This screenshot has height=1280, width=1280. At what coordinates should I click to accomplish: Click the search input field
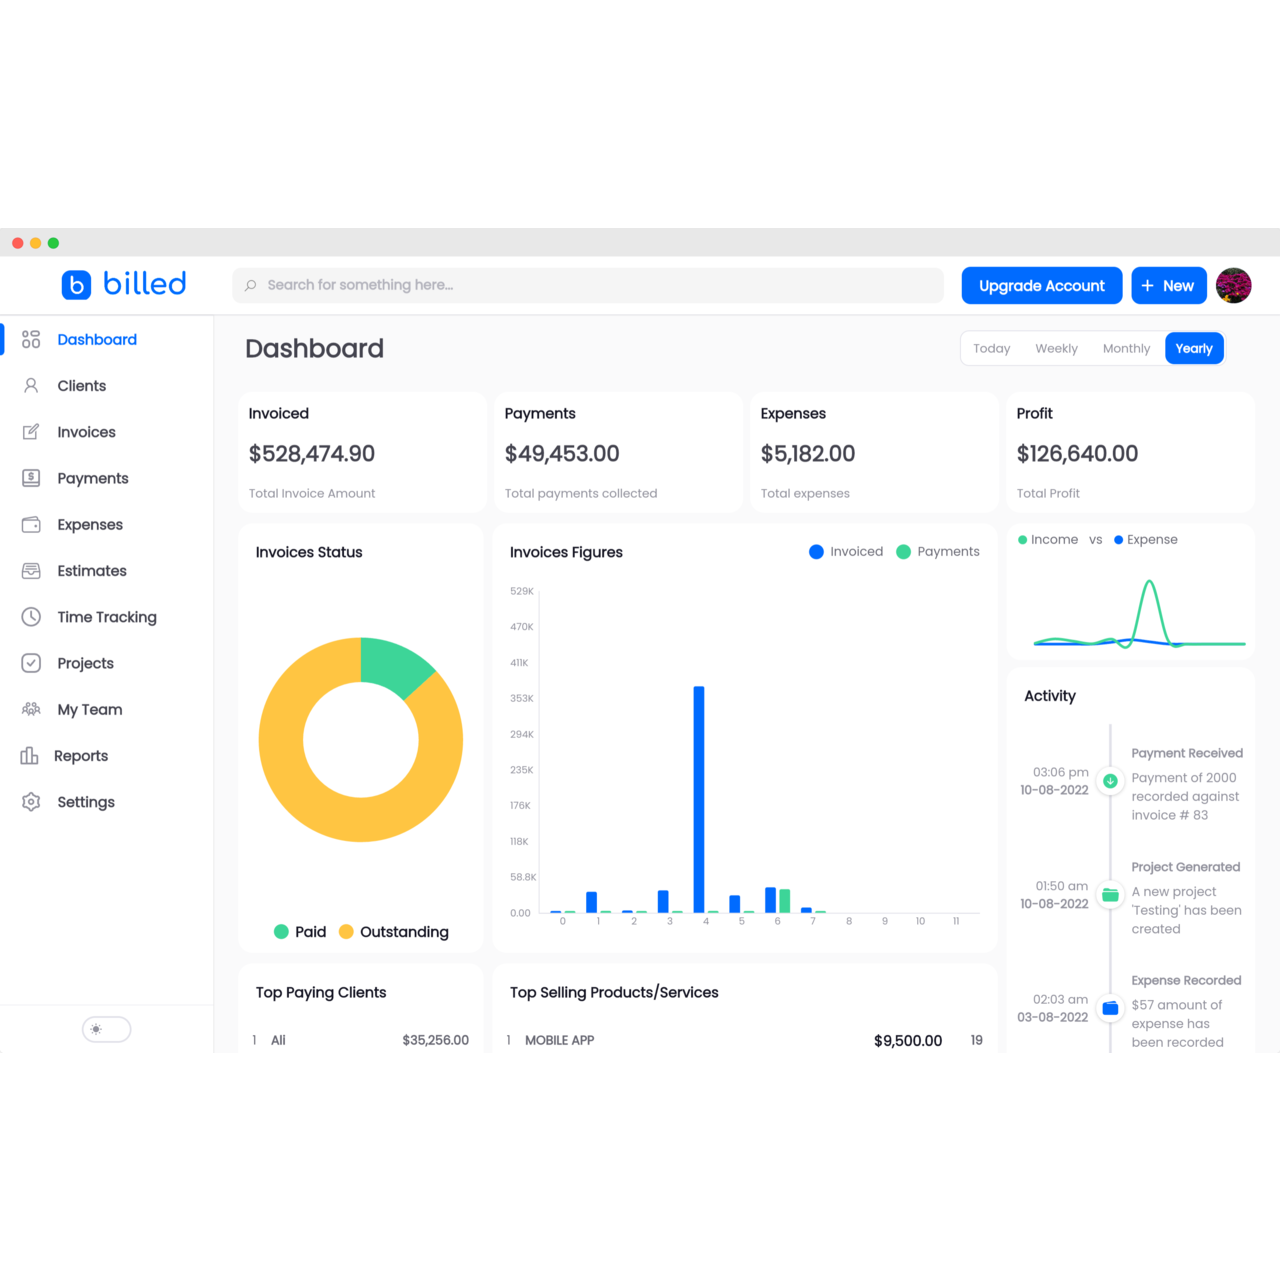pos(588,285)
